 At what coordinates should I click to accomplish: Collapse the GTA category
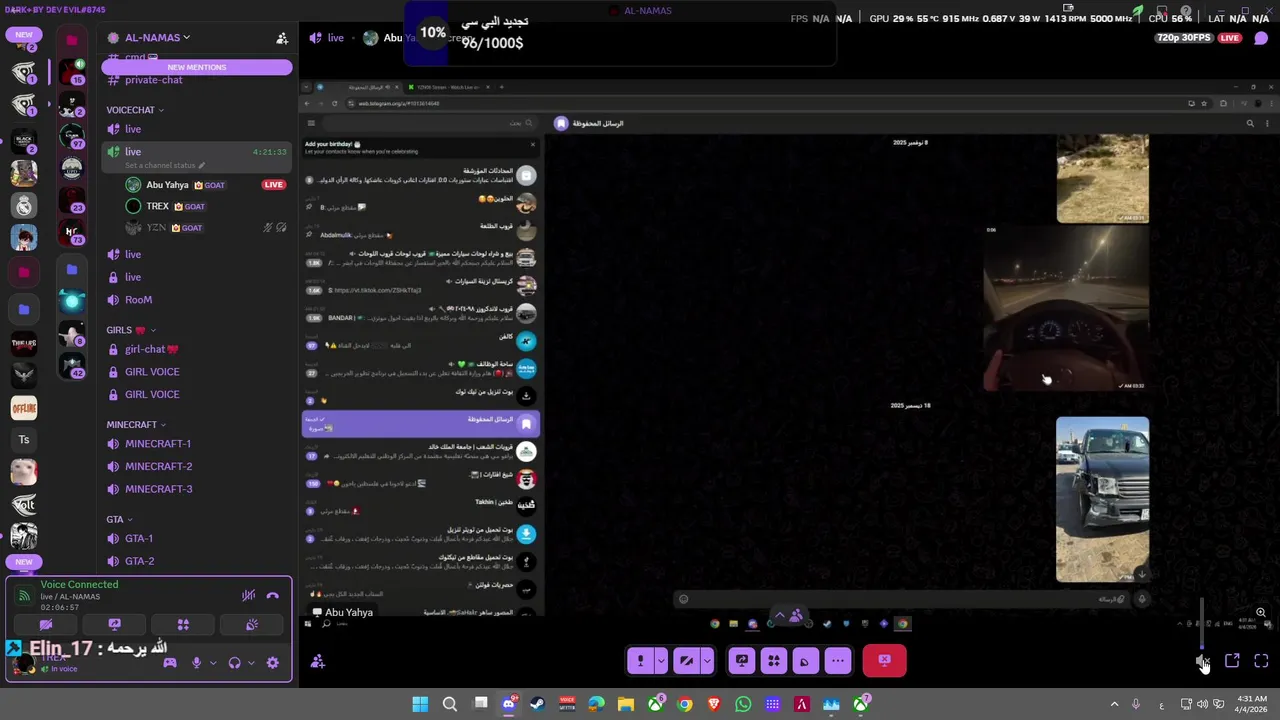coord(119,520)
